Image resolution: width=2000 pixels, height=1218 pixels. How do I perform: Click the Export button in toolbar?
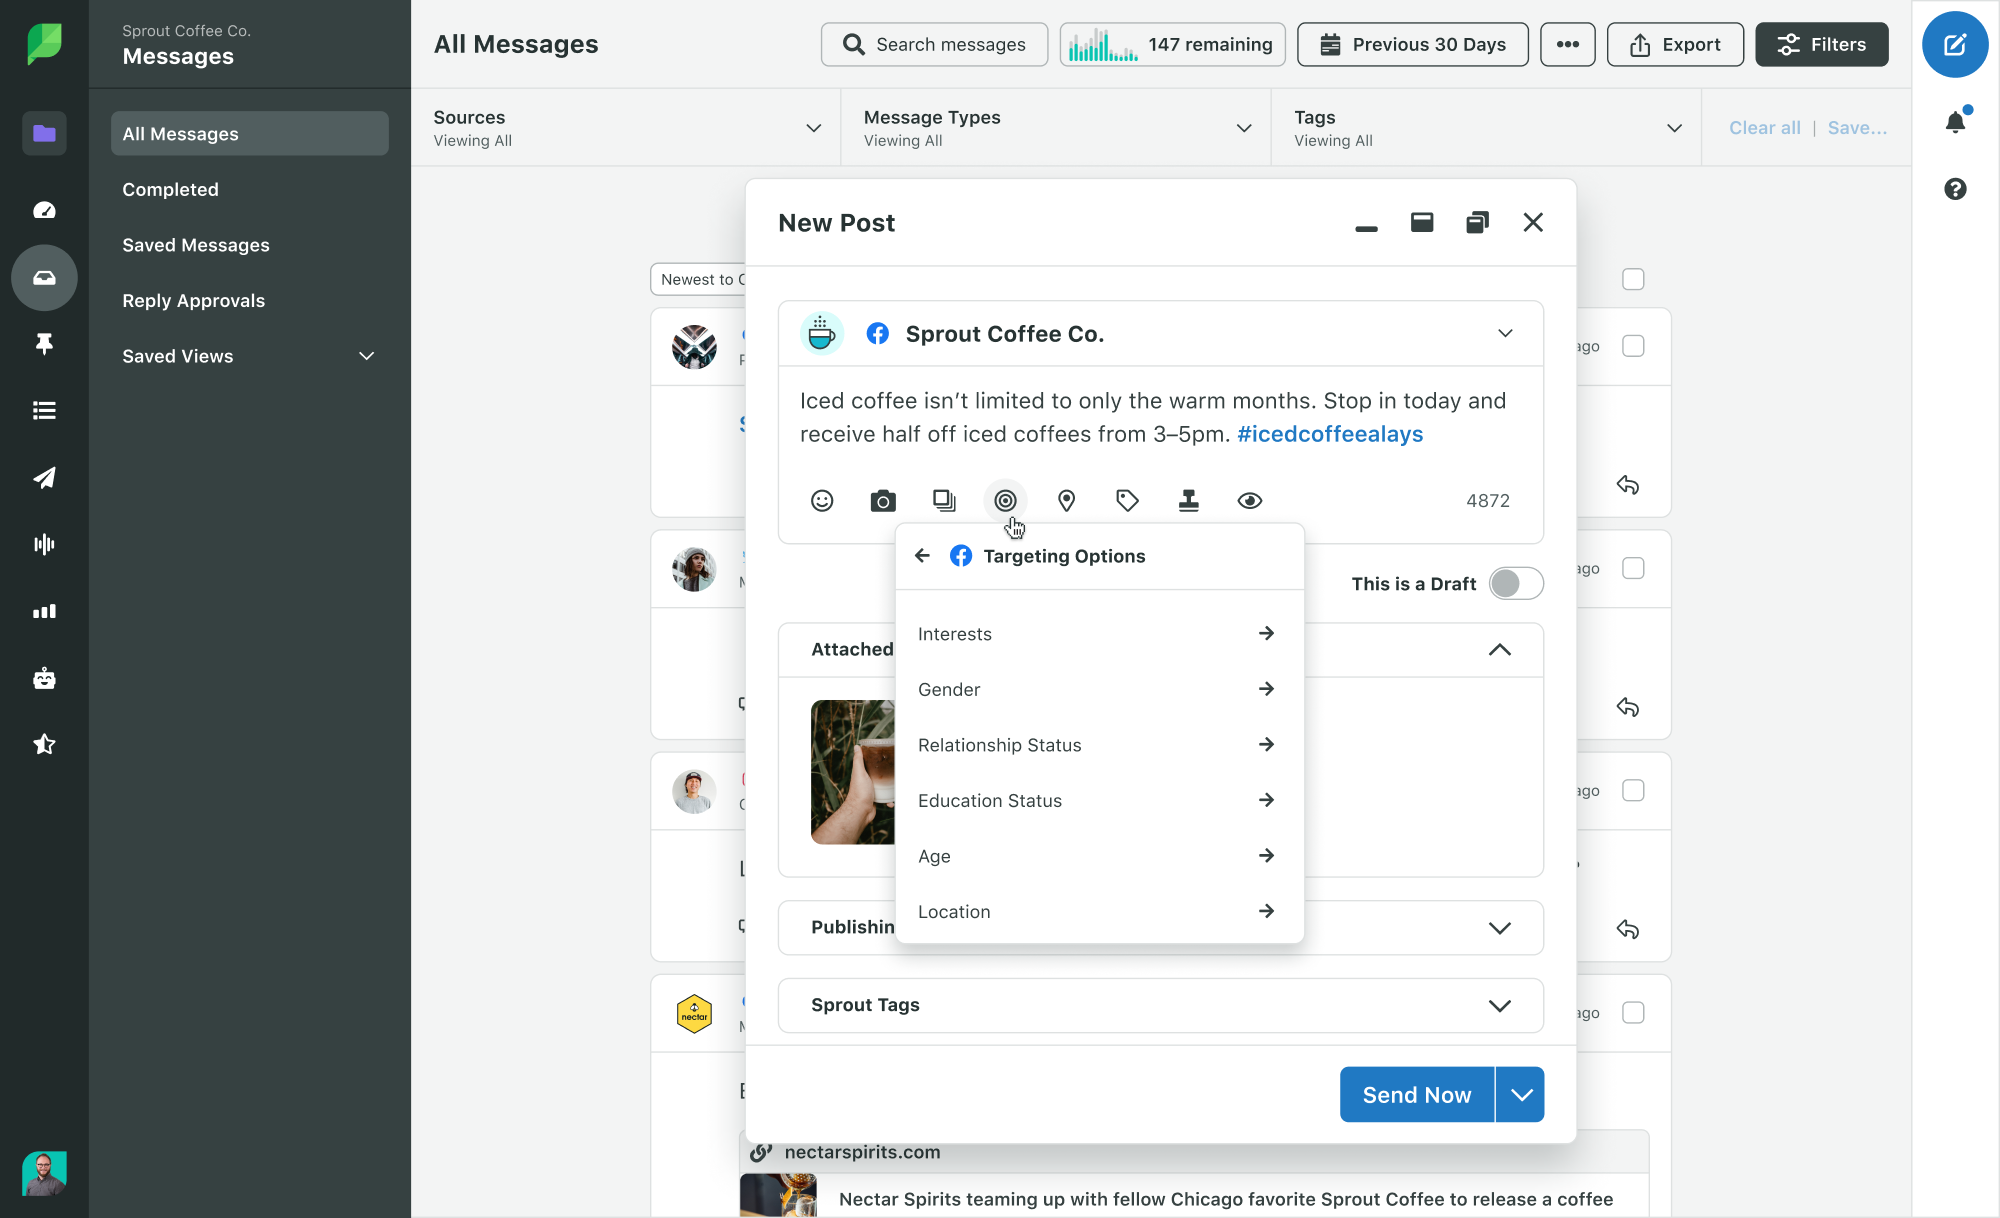click(1674, 43)
